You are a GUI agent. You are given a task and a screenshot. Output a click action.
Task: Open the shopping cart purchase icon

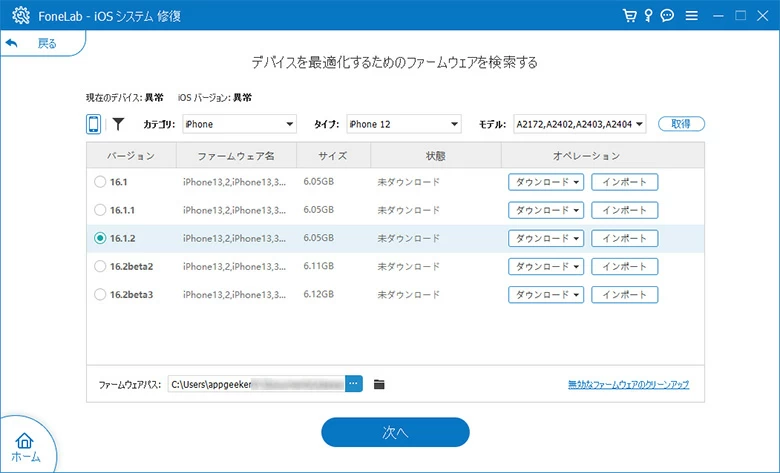point(630,16)
